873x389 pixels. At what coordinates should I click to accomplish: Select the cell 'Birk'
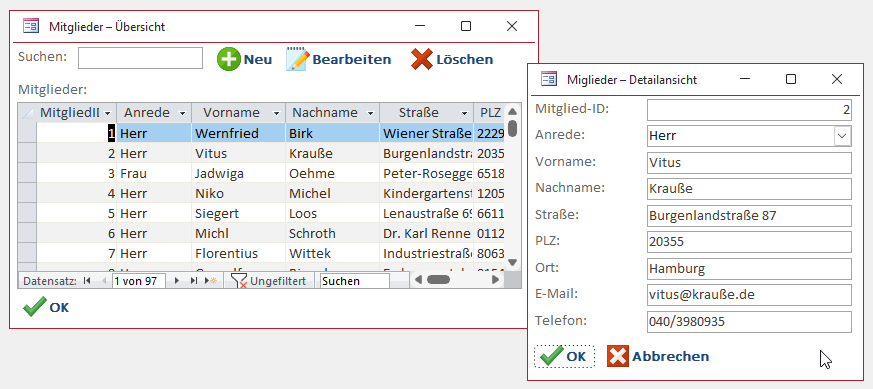coord(332,134)
